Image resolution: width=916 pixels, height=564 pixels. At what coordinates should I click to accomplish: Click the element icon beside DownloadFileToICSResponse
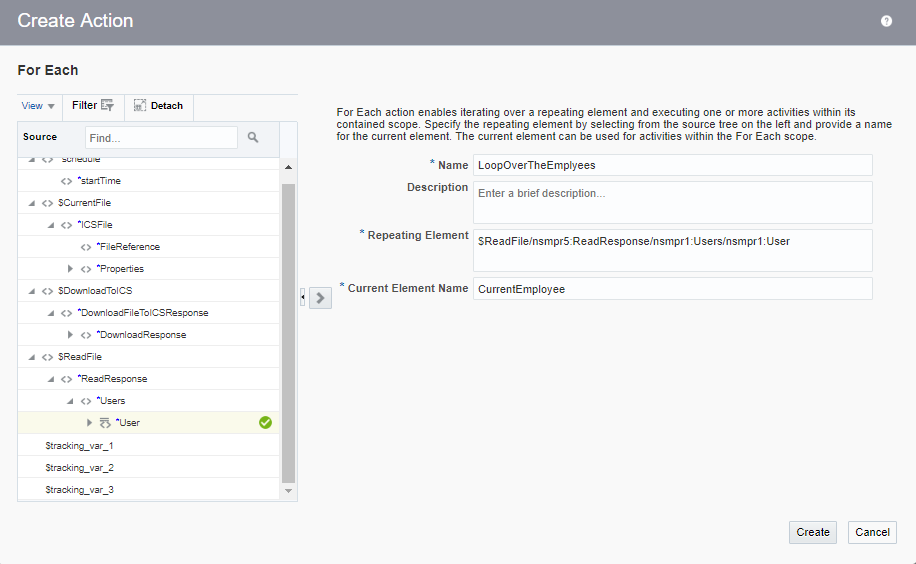[x=67, y=313]
